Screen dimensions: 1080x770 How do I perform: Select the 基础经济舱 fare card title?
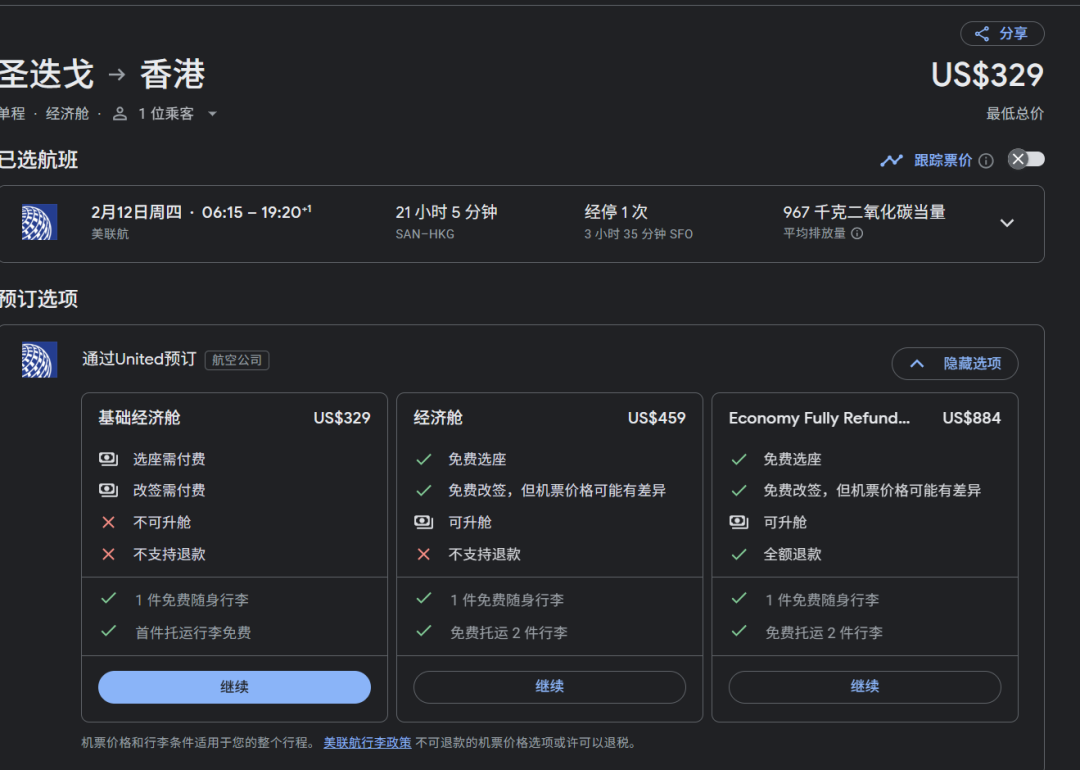(x=139, y=418)
